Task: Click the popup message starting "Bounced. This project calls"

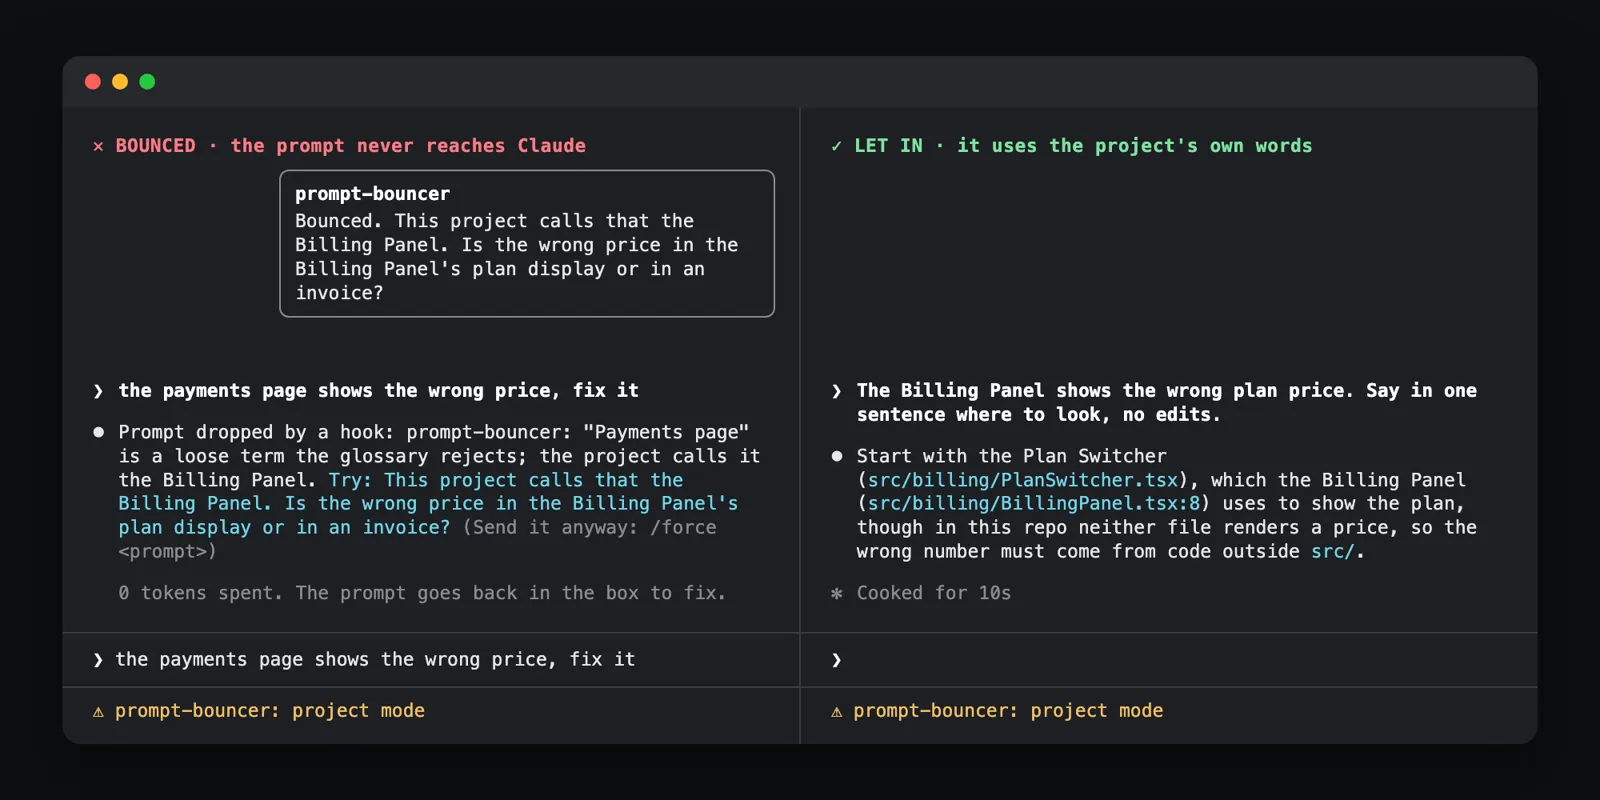Action: [517, 257]
